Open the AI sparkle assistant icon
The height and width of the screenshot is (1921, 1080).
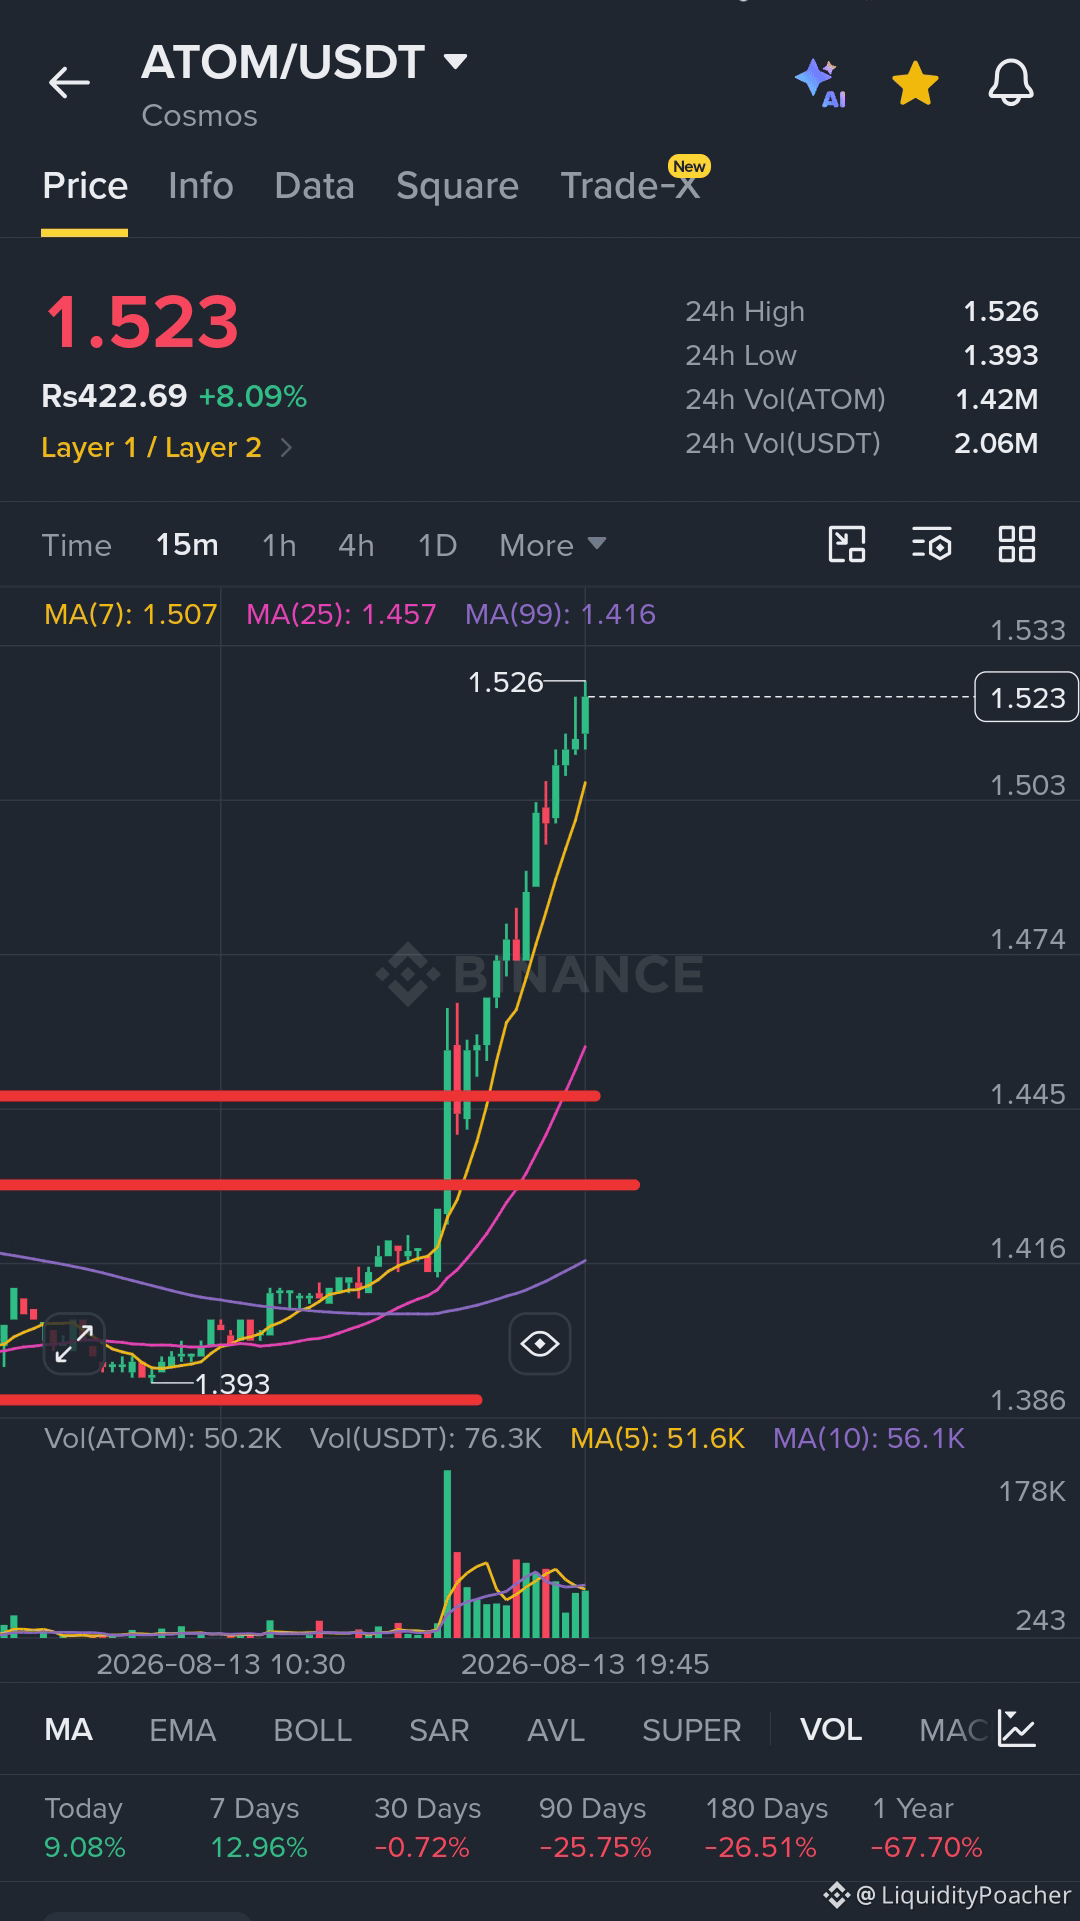(x=820, y=83)
